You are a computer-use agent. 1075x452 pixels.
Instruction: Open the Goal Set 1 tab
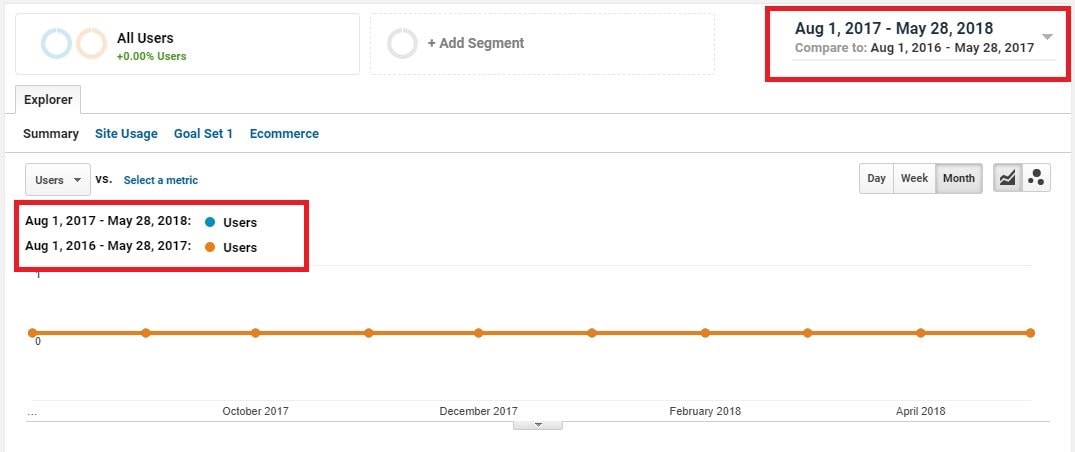coord(204,134)
